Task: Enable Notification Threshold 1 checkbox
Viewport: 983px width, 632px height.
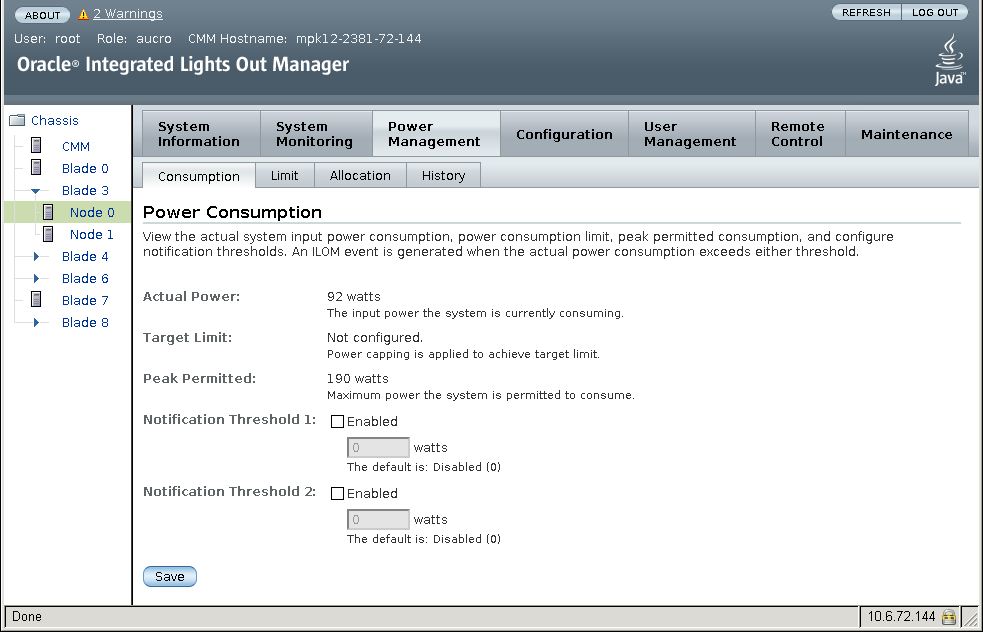Action: pos(337,421)
